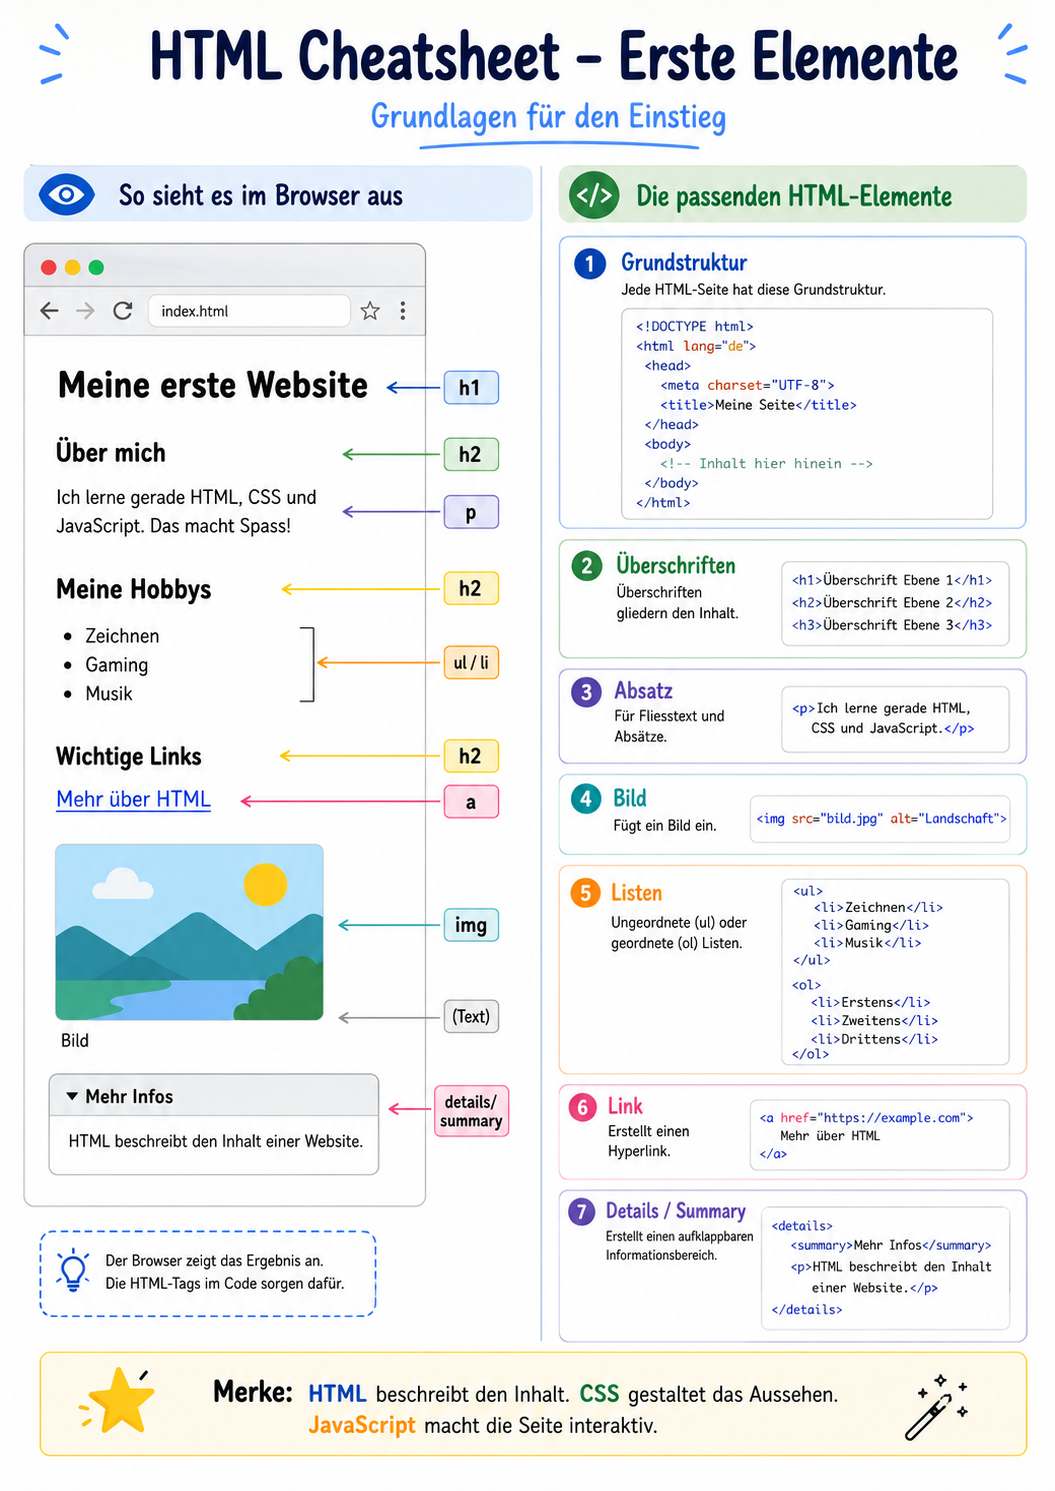This screenshot has height=1491, width=1055.
Task: Bookmark page with the star icon
Action: [x=370, y=311]
